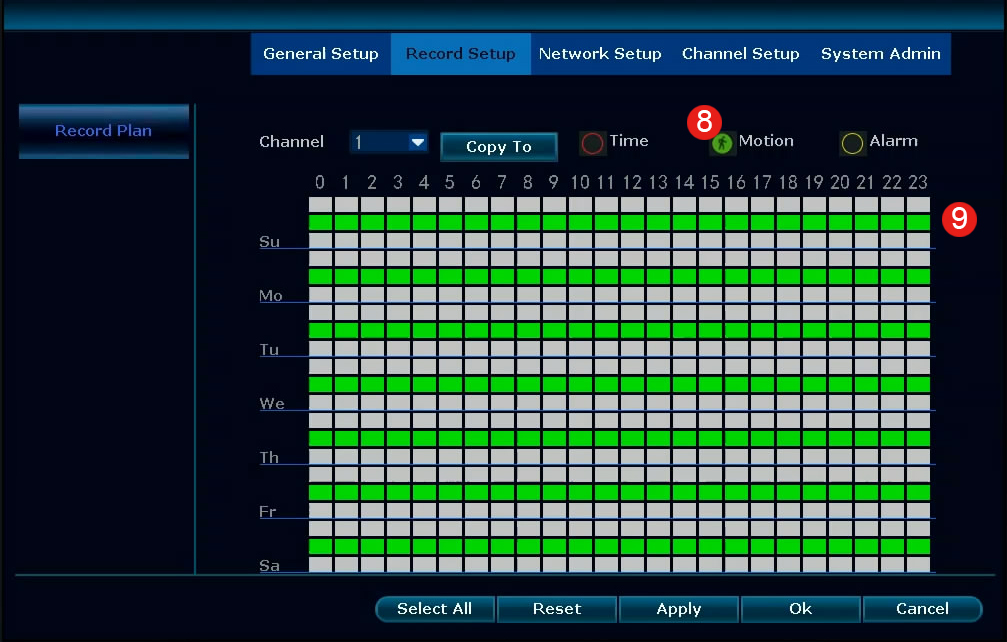Image resolution: width=1007 pixels, height=642 pixels.
Task: Click Monday top gray time cell at hour 5
Action: [x=450, y=259]
